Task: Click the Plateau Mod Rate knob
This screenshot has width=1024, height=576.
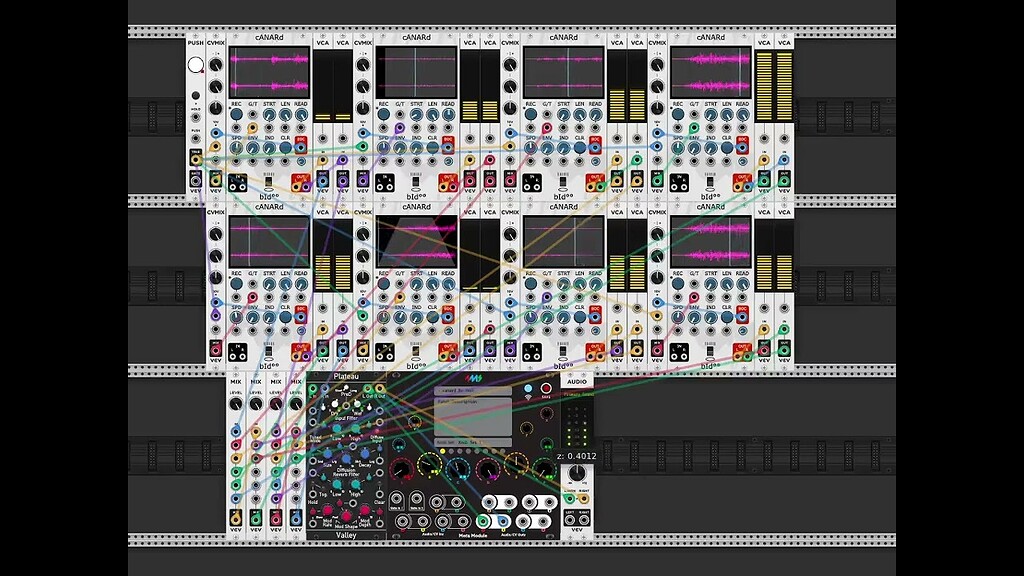Action: tap(327, 510)
